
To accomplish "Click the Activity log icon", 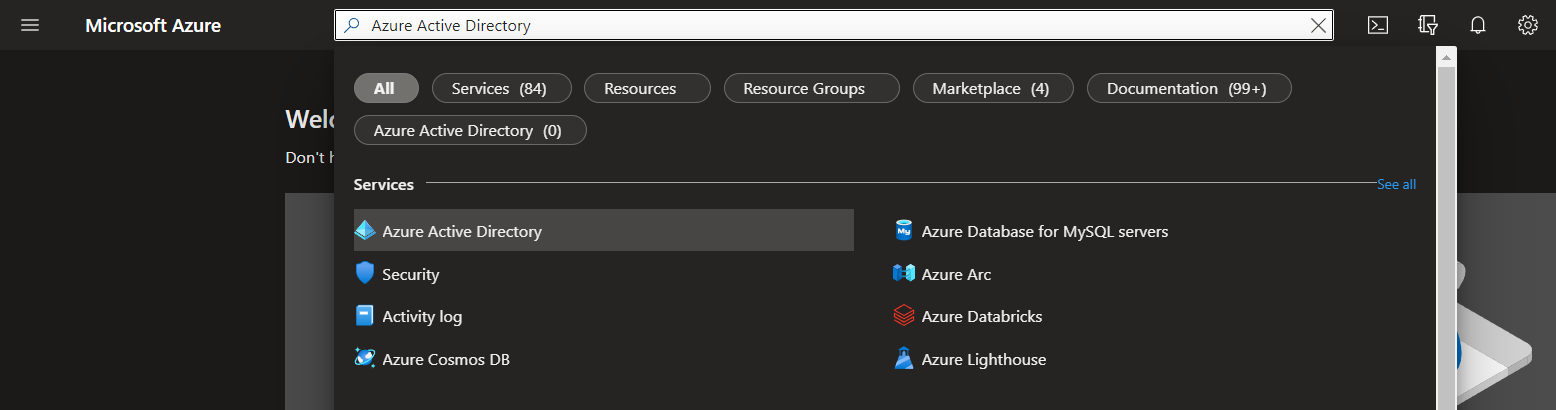I will click(x=365, y=316).
